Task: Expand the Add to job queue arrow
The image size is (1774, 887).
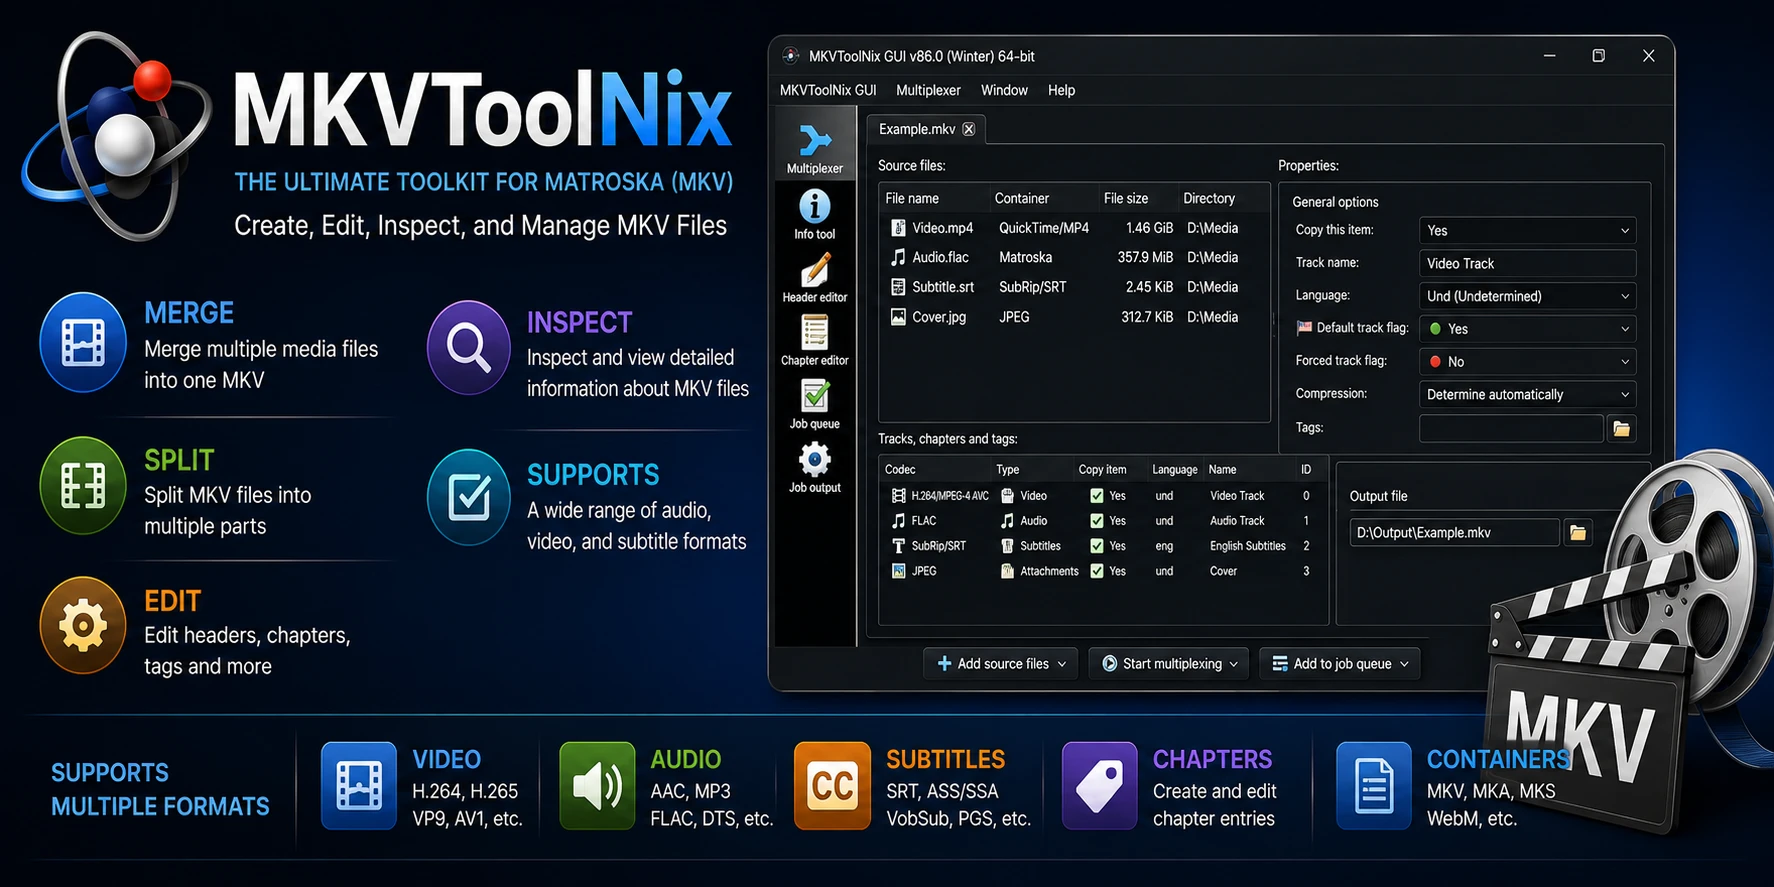Action: (x=1404, y=664)
